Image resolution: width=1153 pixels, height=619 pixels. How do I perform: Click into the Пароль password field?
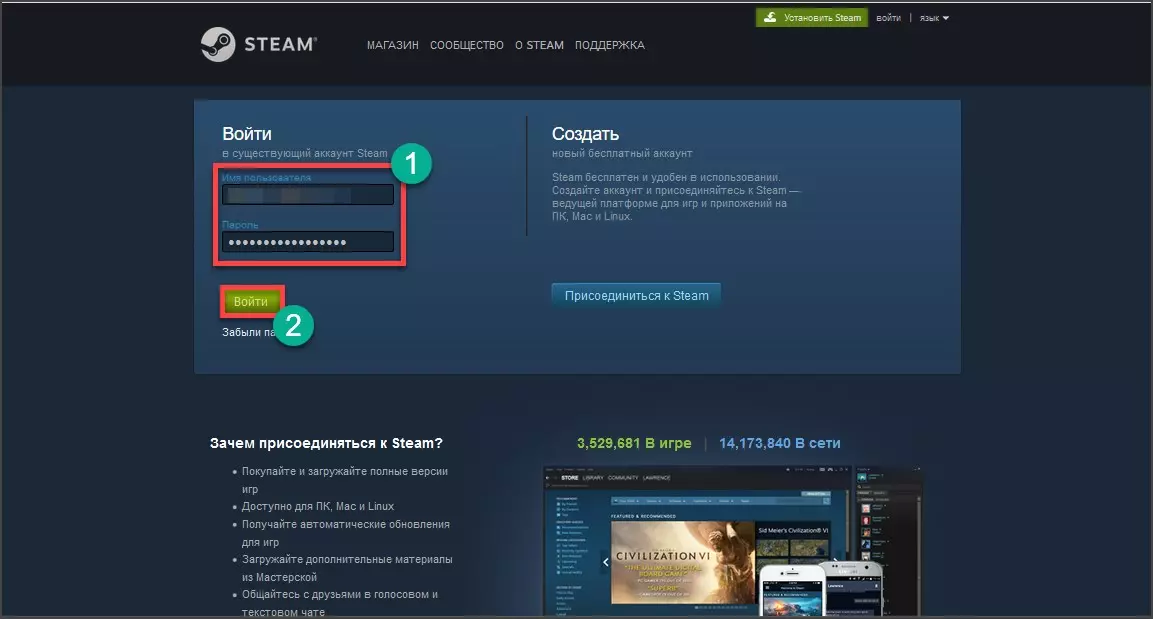pos(308,242)
